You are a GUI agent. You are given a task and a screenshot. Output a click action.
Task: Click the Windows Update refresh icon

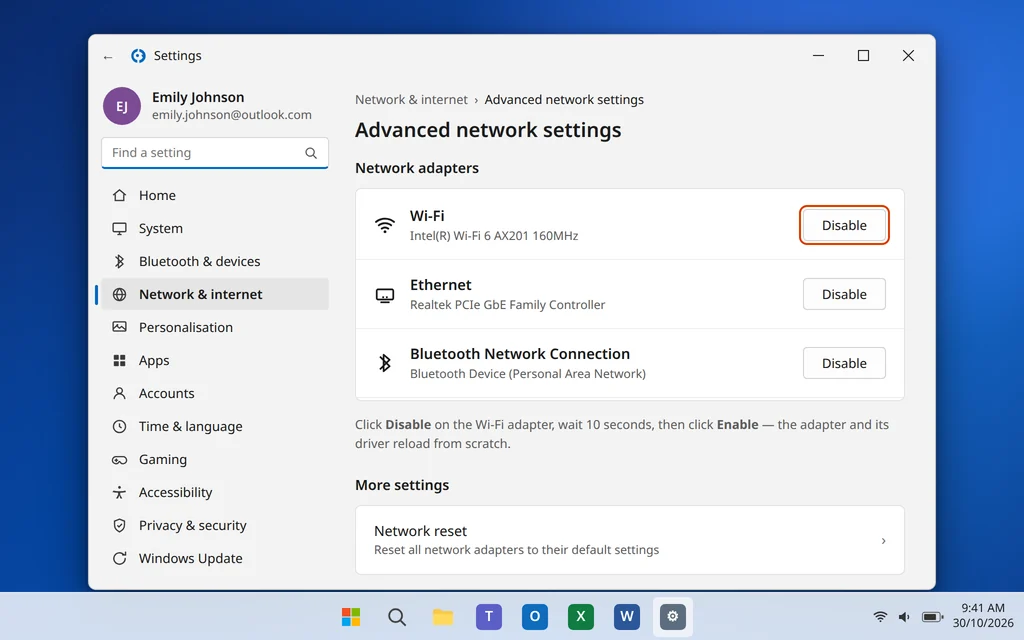click(119, 558)
